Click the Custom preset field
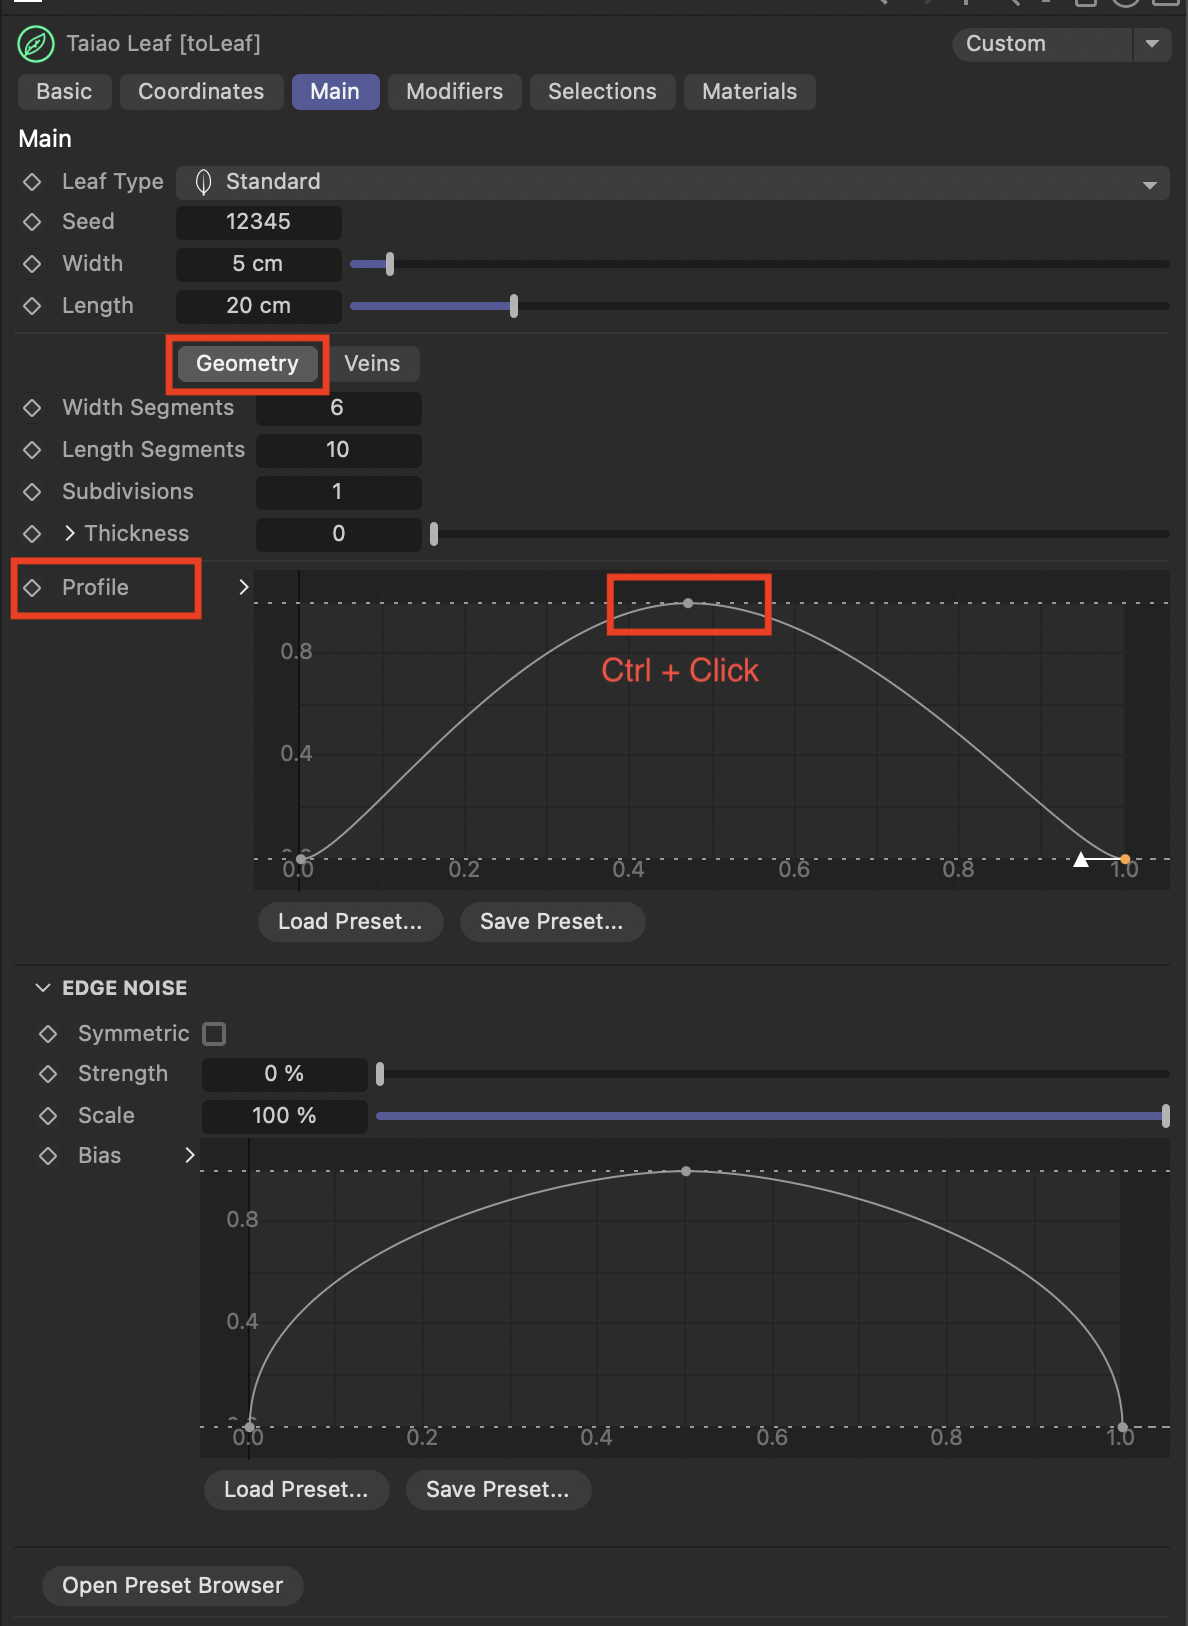Image resolution: width=1188 pixels, height=1626 pixels. tap(1042, 44)
